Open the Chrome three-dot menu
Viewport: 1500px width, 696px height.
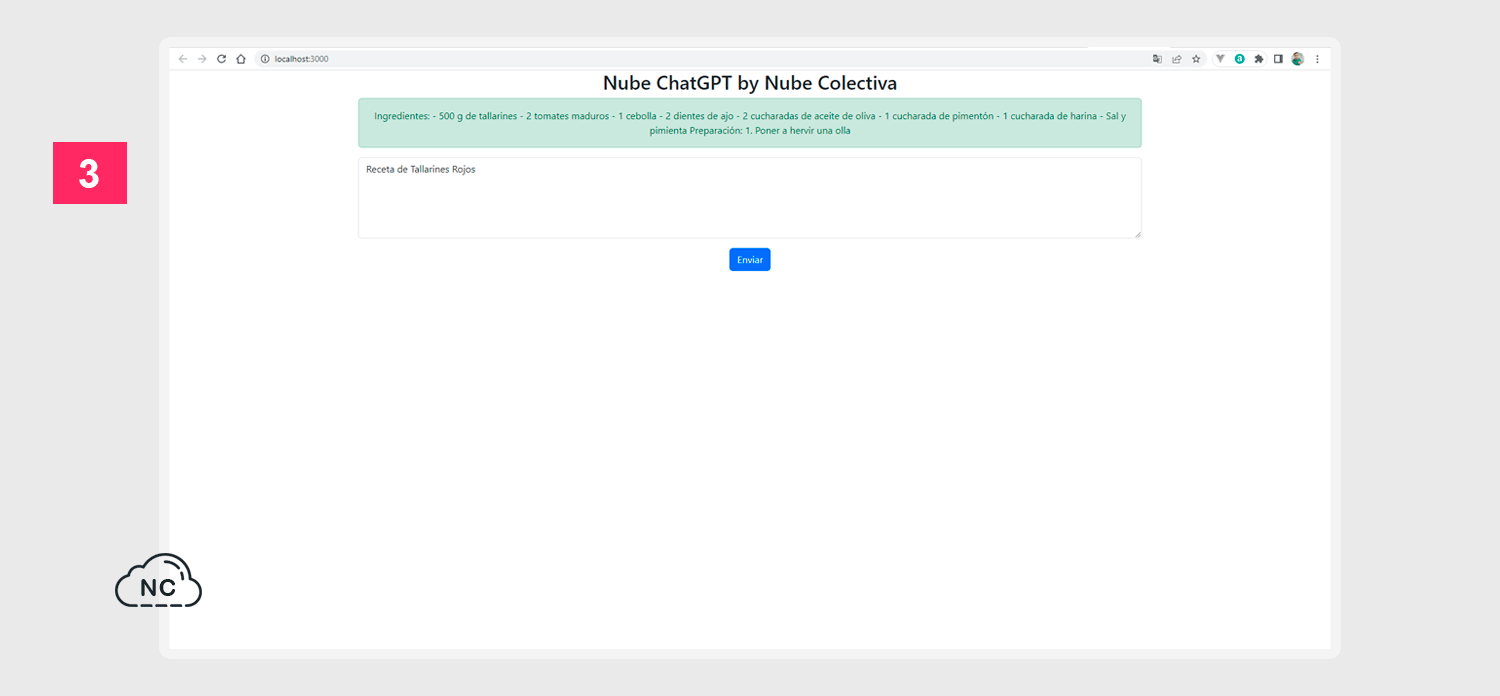click(1317, 59)
